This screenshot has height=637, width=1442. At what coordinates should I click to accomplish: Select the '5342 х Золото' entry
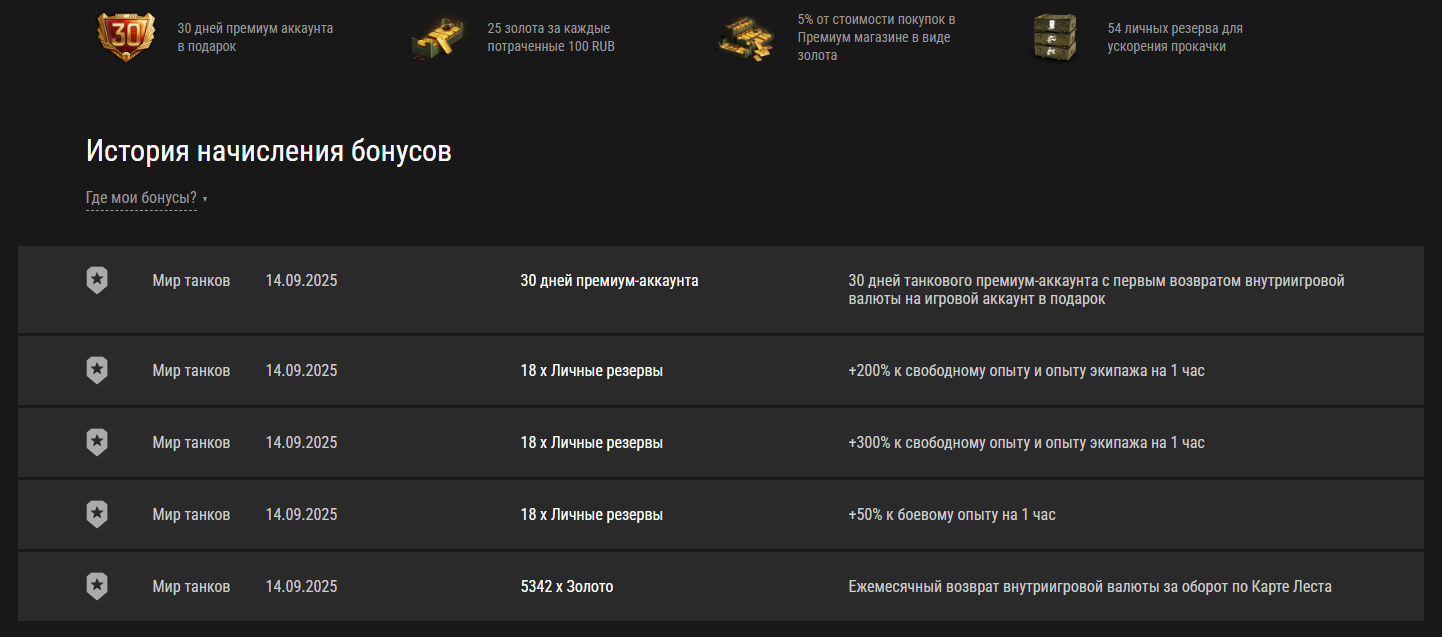(567, 587)
